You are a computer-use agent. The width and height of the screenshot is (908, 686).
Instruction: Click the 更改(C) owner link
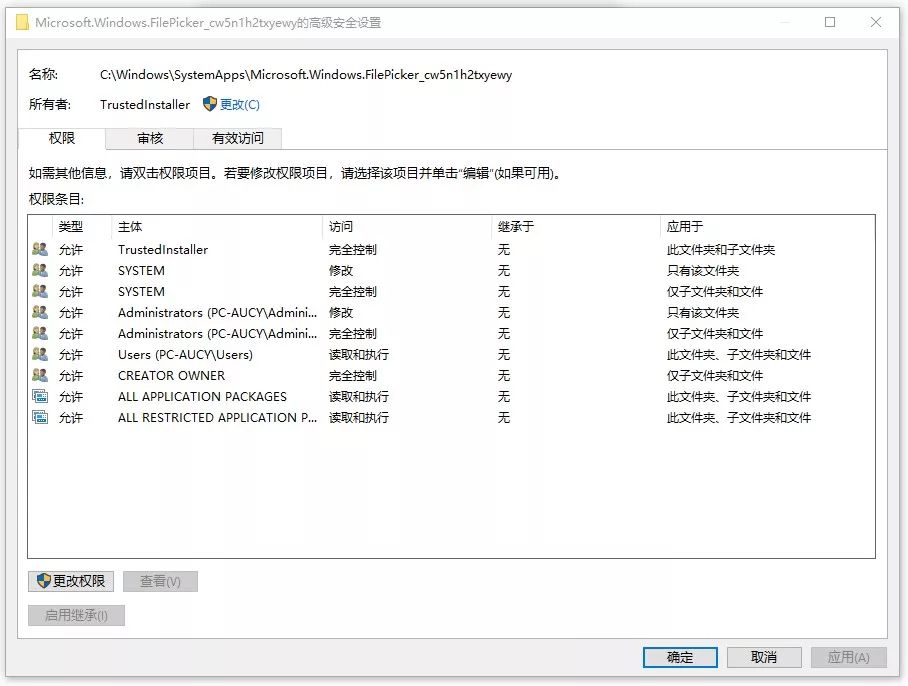(x=240, y=105)
